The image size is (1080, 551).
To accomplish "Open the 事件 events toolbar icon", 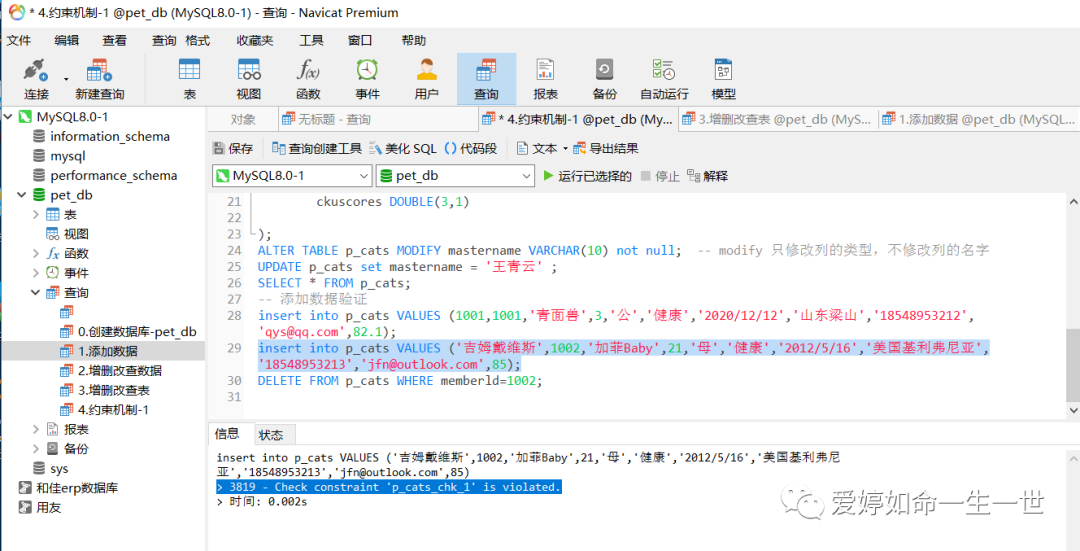I will tap(367, 79).
